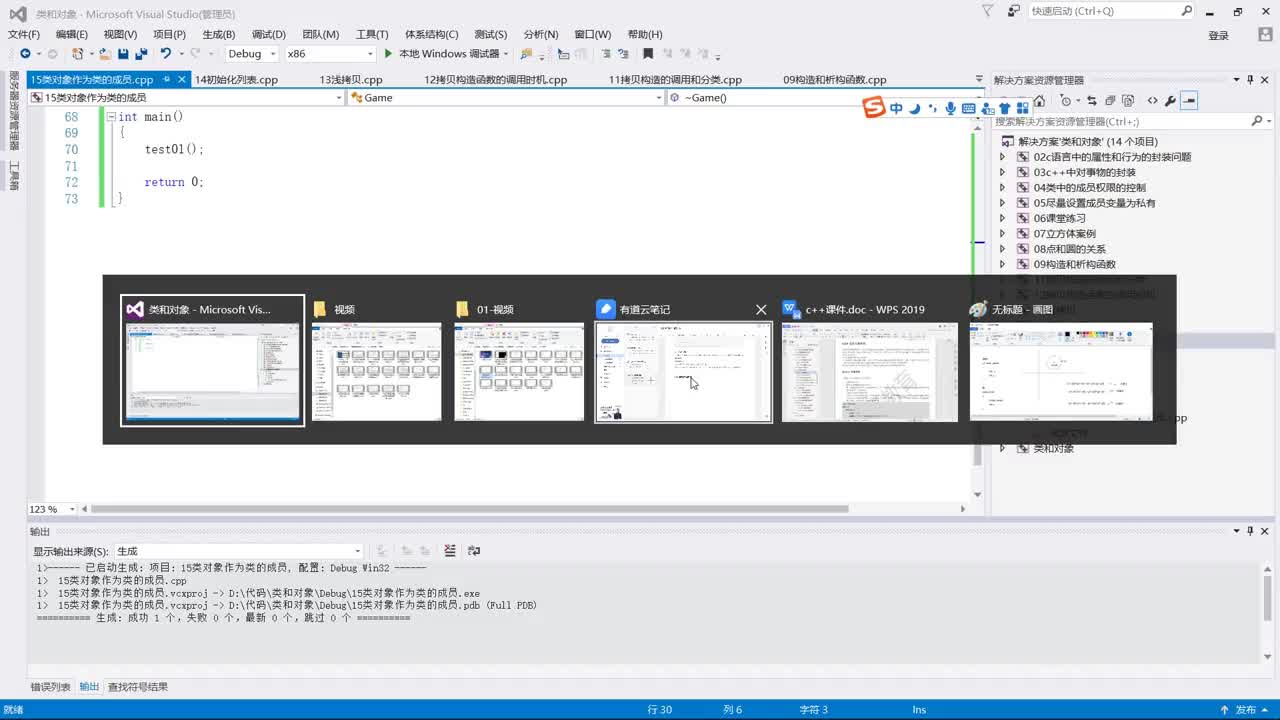
Task: Click View Code icon in Solution Explorer
Action: (x=1152, y=101)
